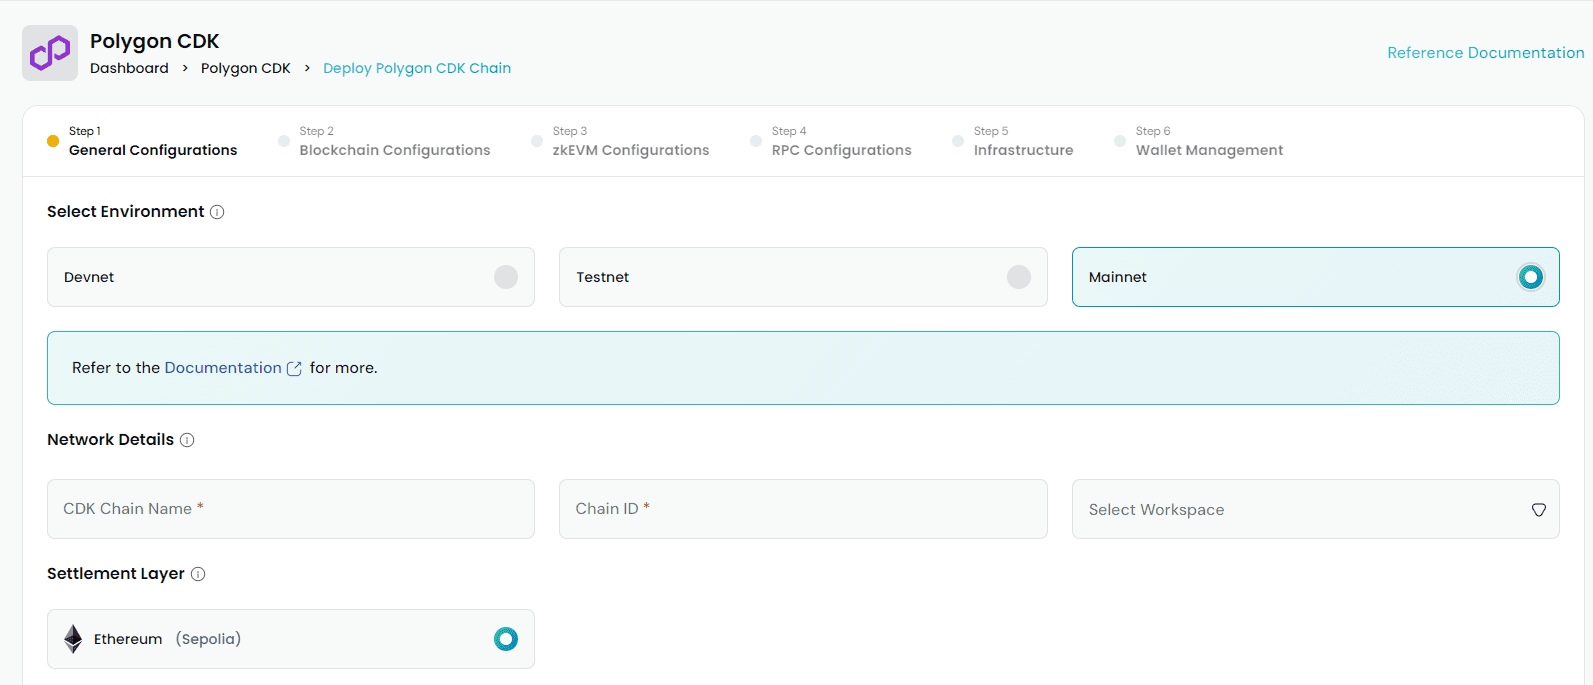Select the Testnet environment radio
This screenshot has height=685, width=1593.
point(1019,277)
